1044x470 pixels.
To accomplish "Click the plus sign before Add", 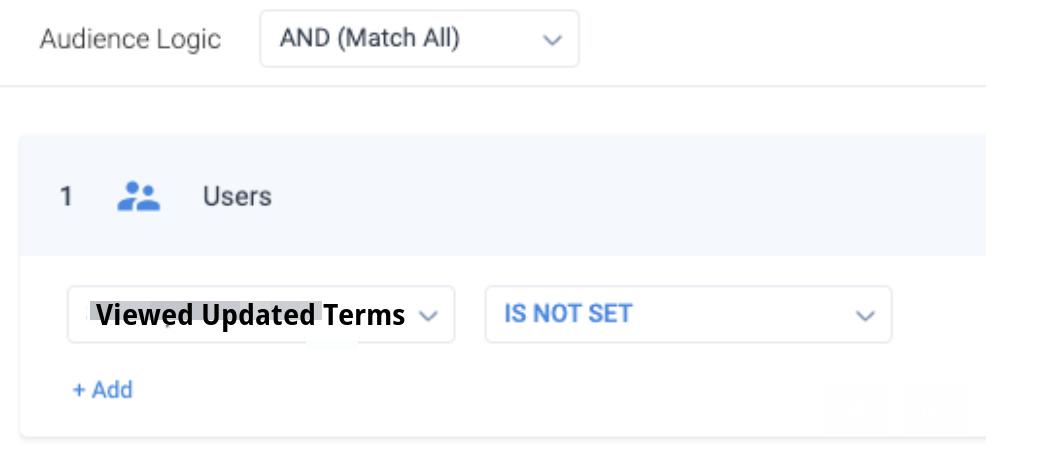I will (79, 390).
